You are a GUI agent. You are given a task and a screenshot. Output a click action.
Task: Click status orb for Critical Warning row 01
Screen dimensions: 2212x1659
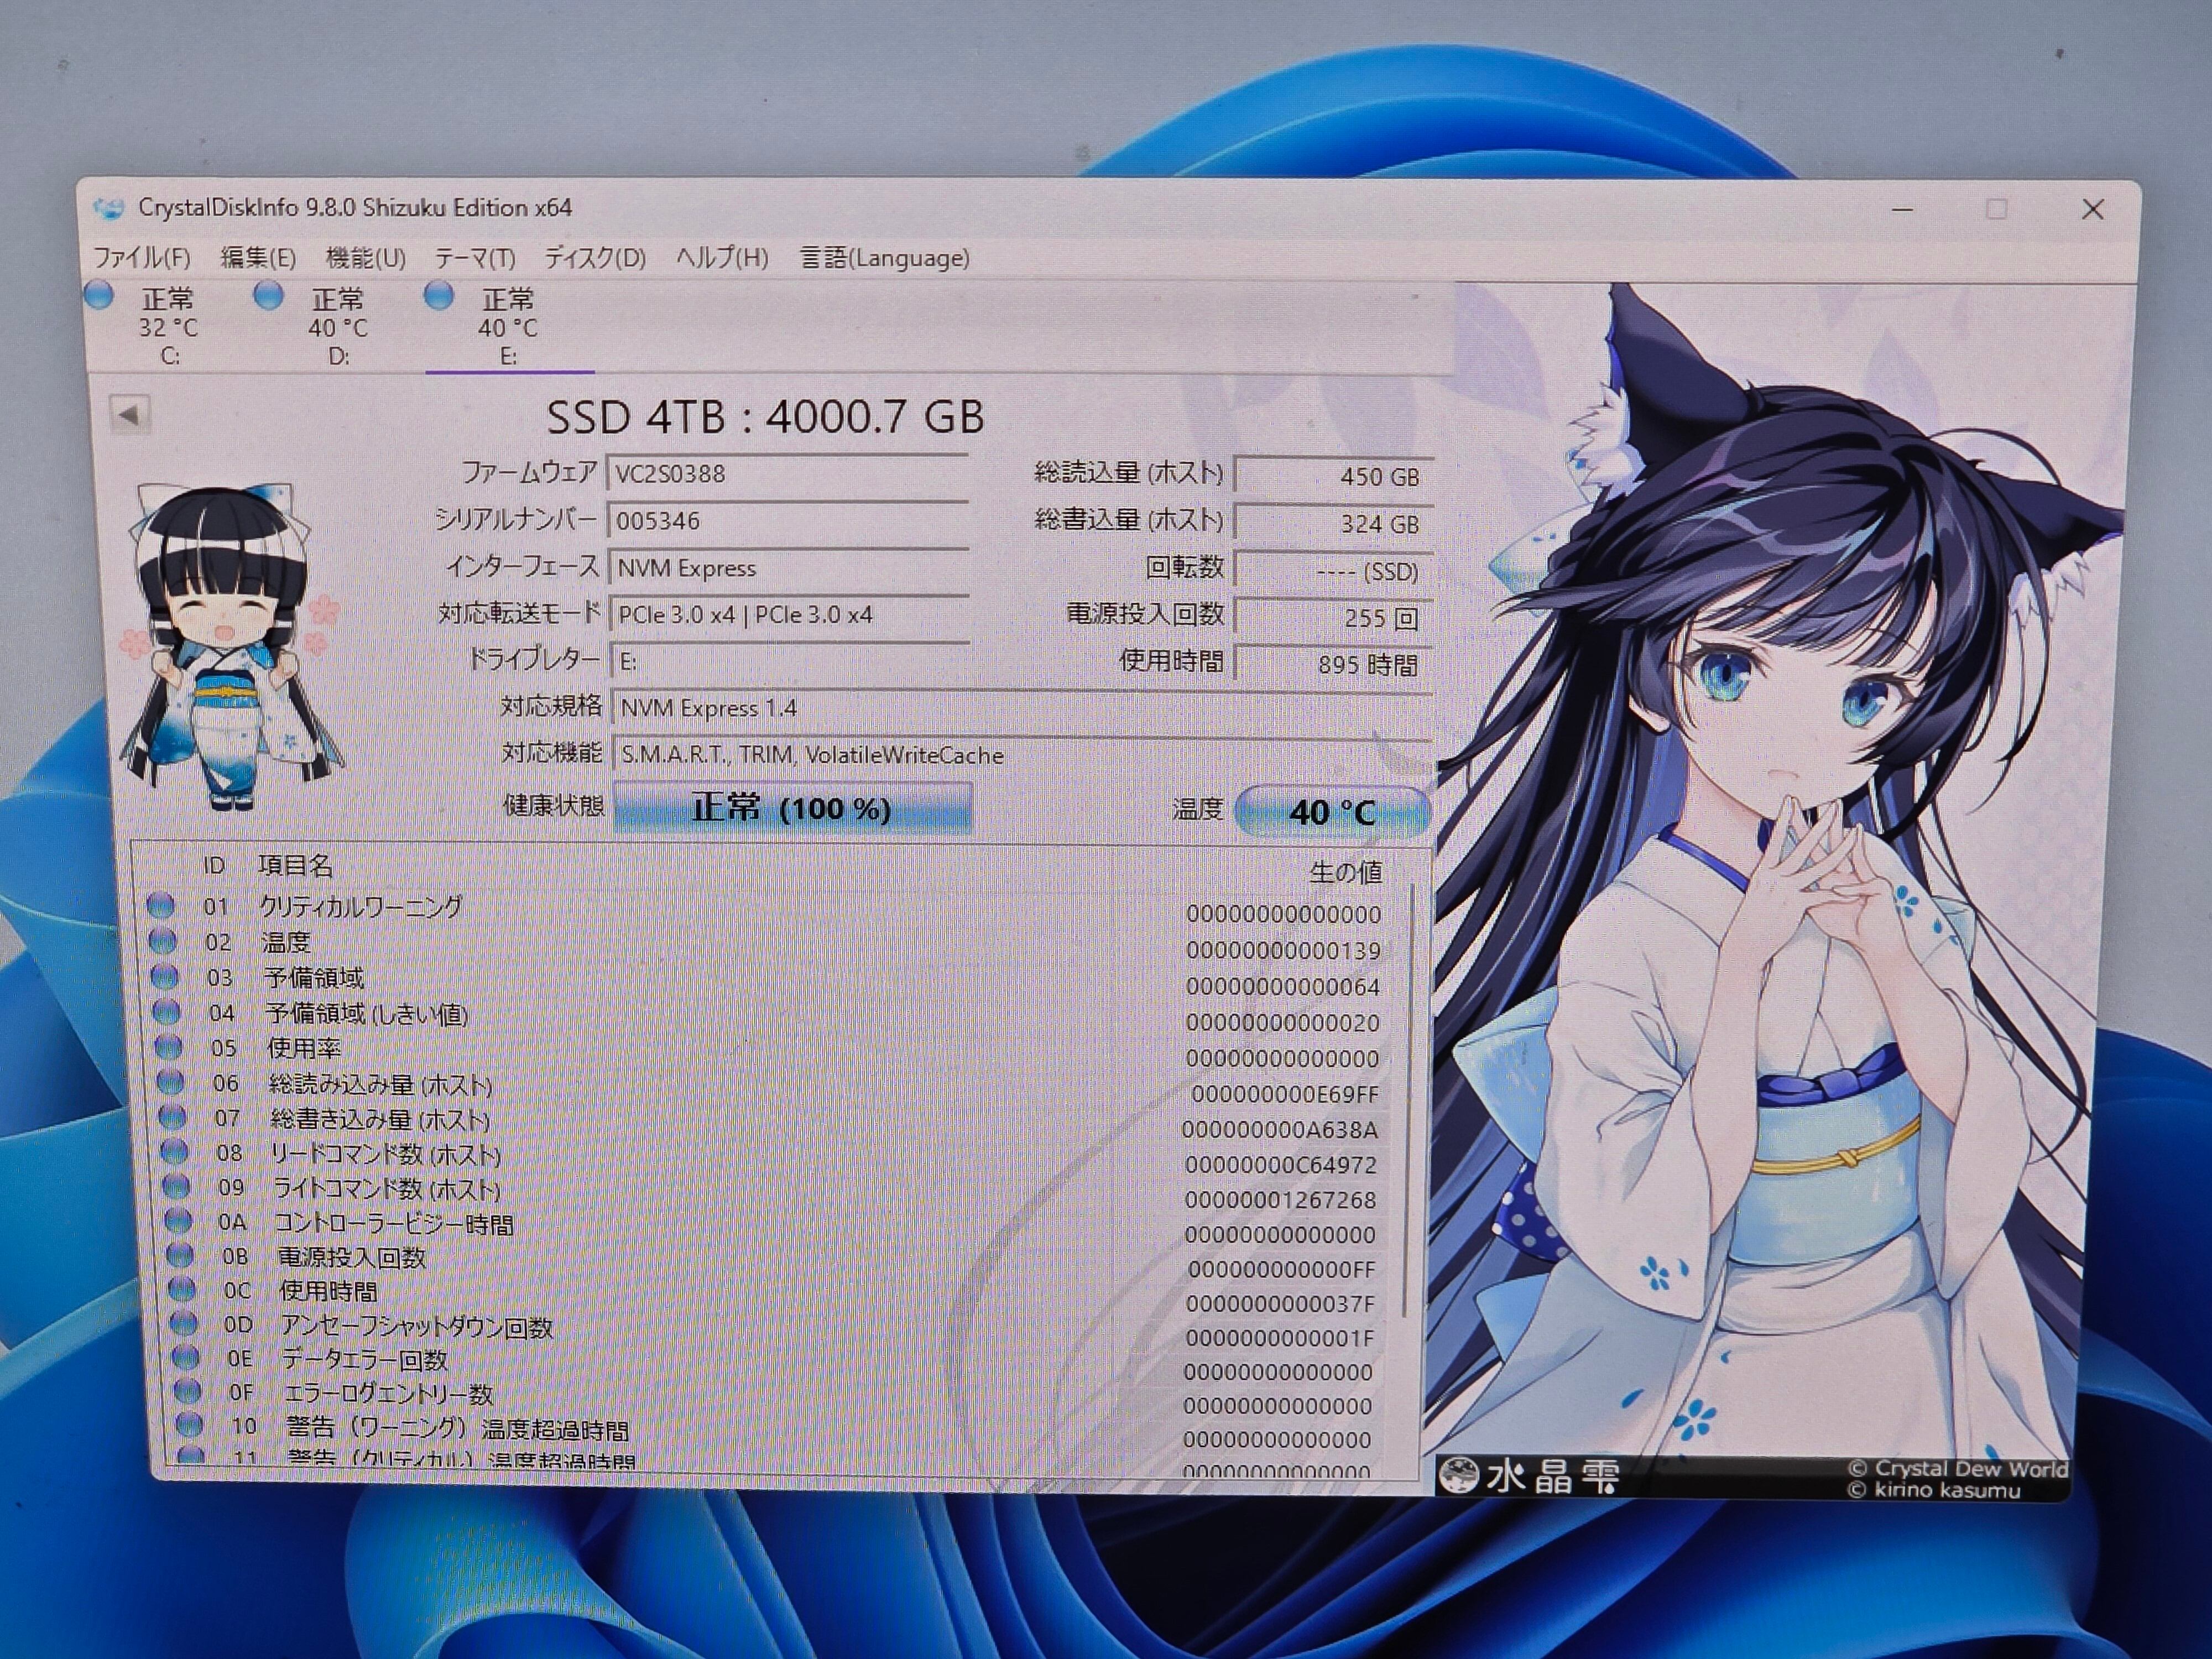coord(160,906)
